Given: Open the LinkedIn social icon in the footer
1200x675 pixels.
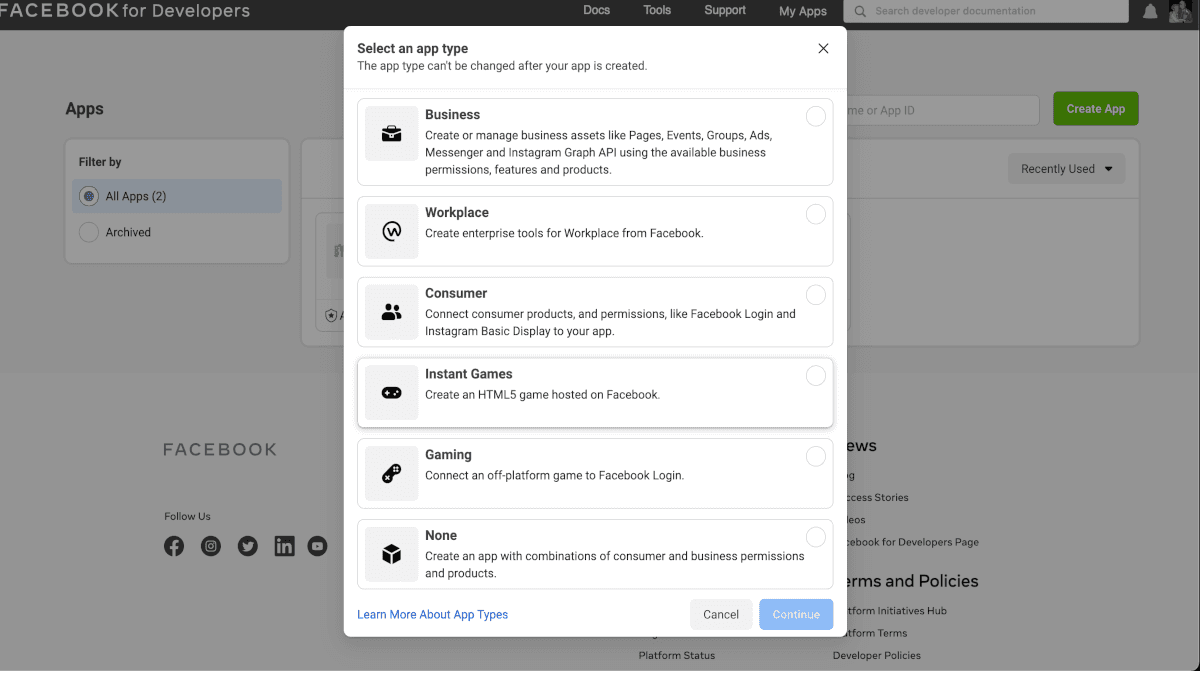Looking at the screenshot, I should (x=285, y=546).
